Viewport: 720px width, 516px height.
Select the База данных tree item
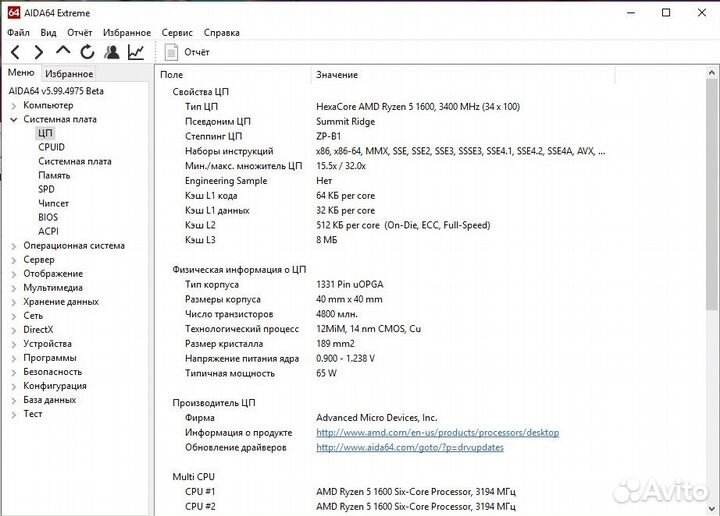point(50,400)
